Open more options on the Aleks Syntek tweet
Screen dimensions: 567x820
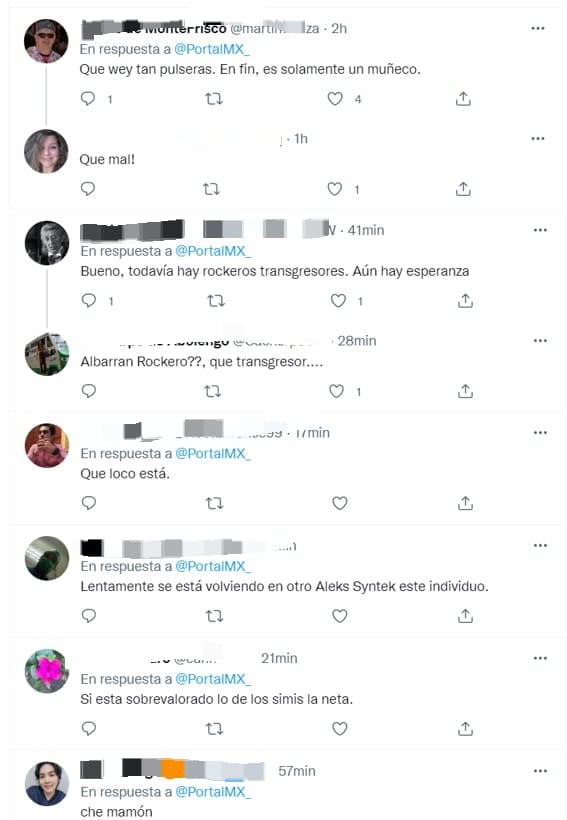click(x=540, y=545)
